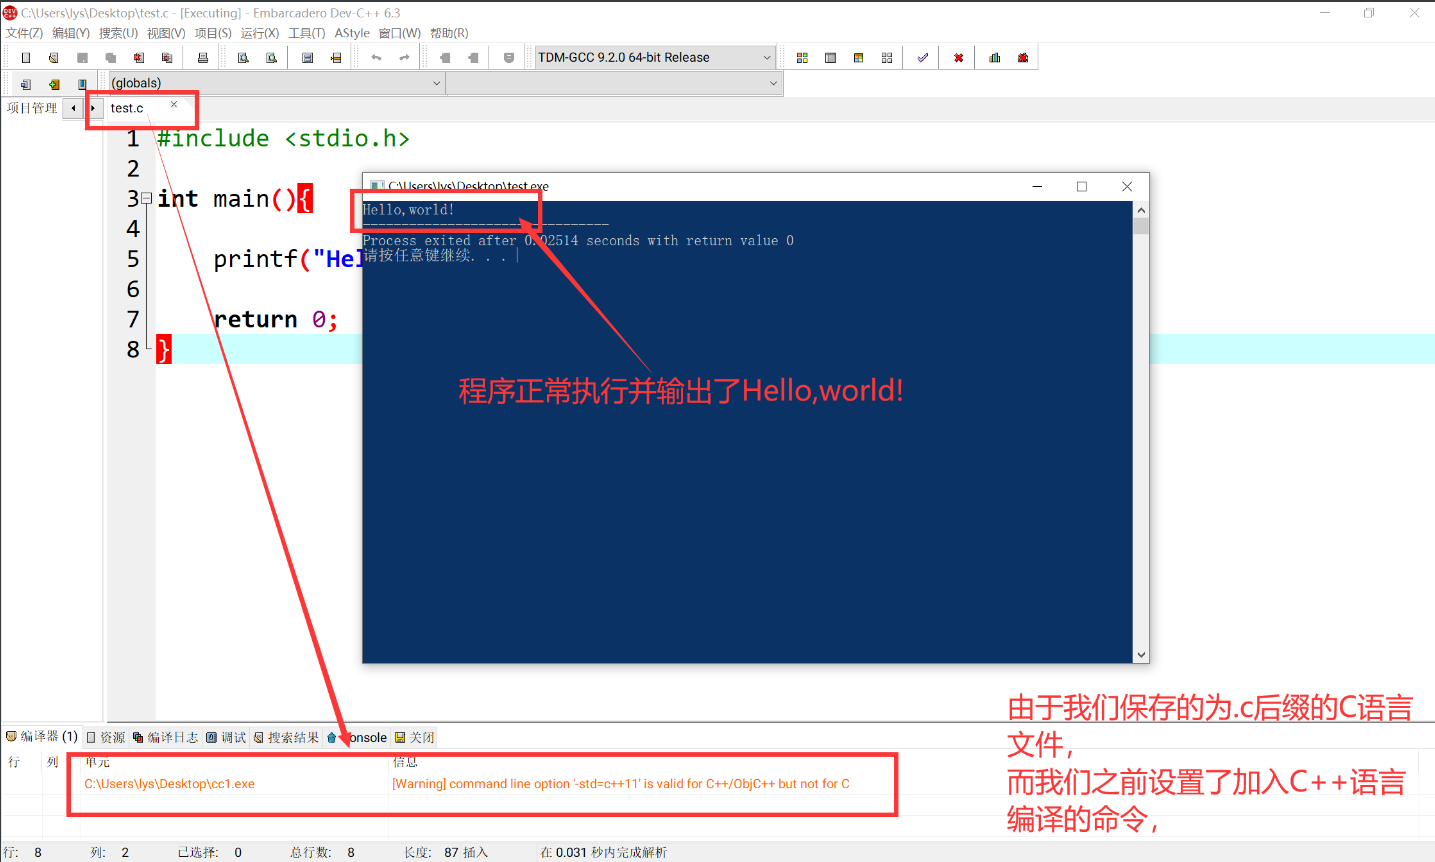Click the red abort compilation icon
Viewport: 1435px width, 862px height.
956,57
